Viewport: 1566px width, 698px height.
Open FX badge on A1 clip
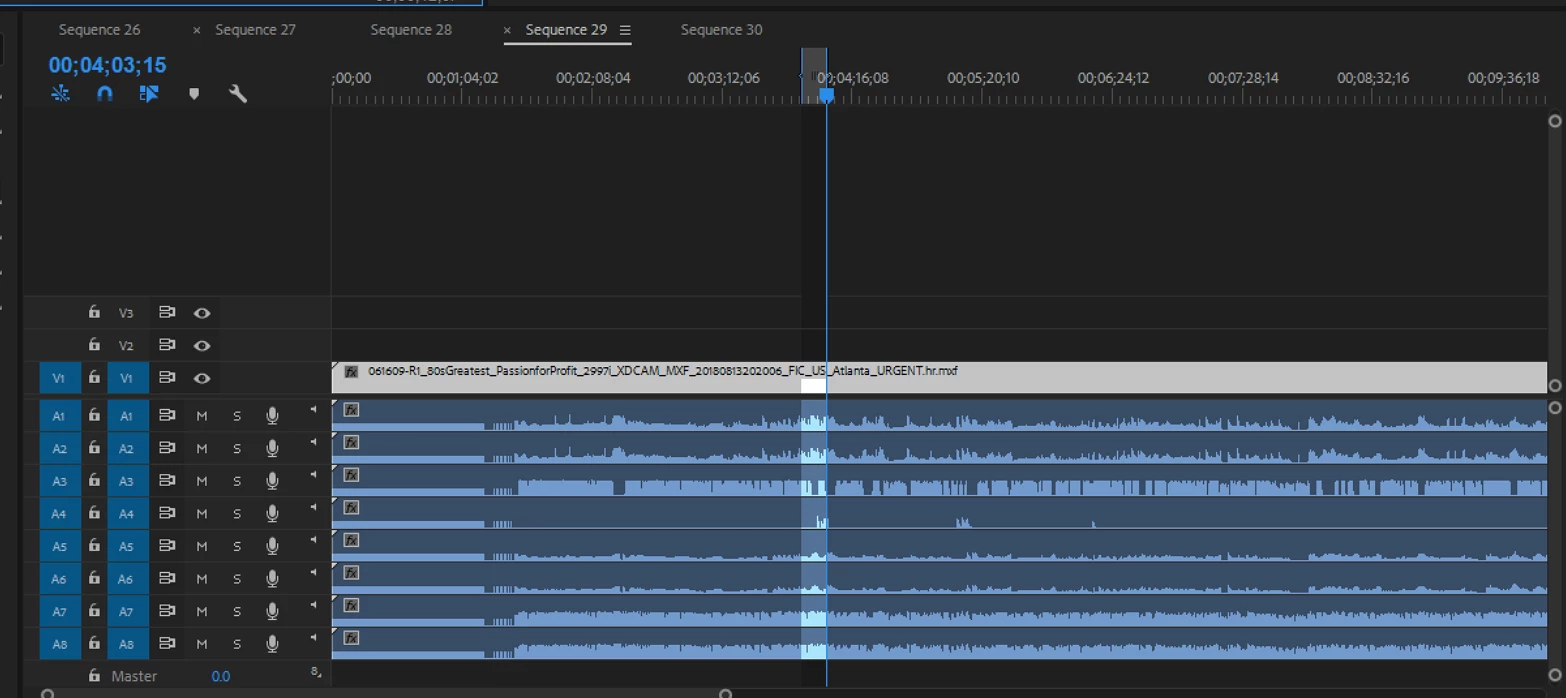(351, 410)
